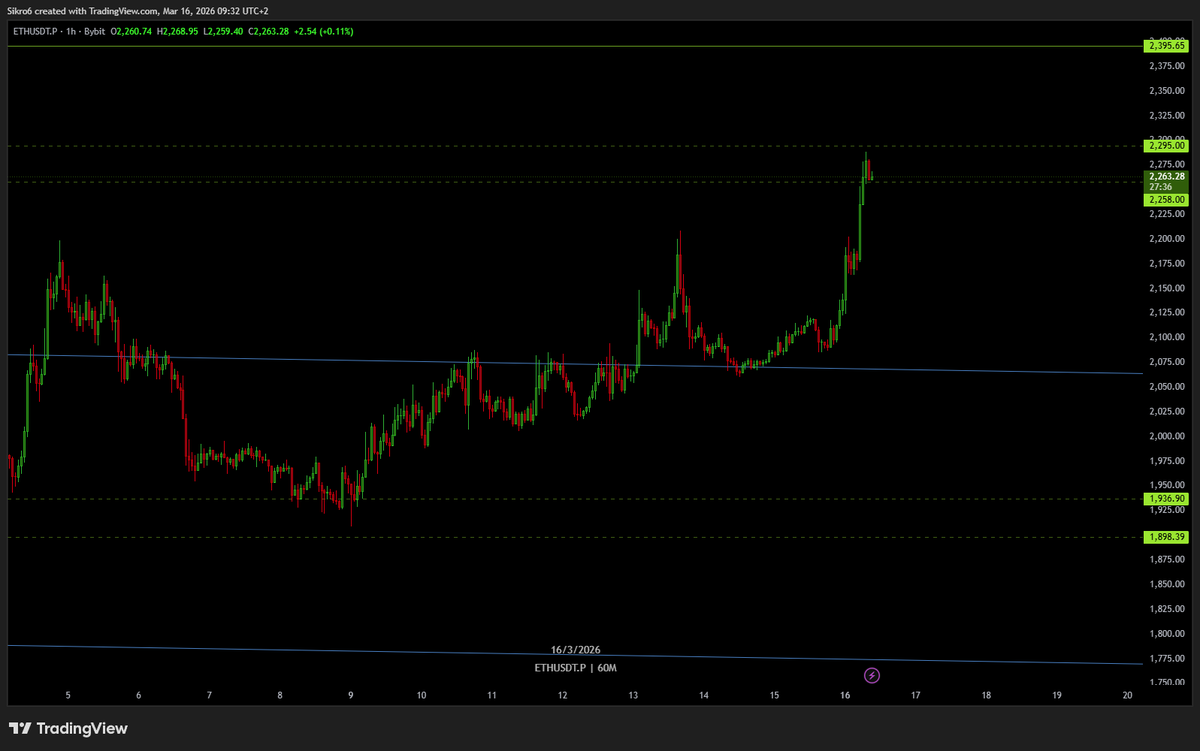The image size is (1200, 751).
Task: Click the 1h interval label in header
Action: [x=73, y=32]
